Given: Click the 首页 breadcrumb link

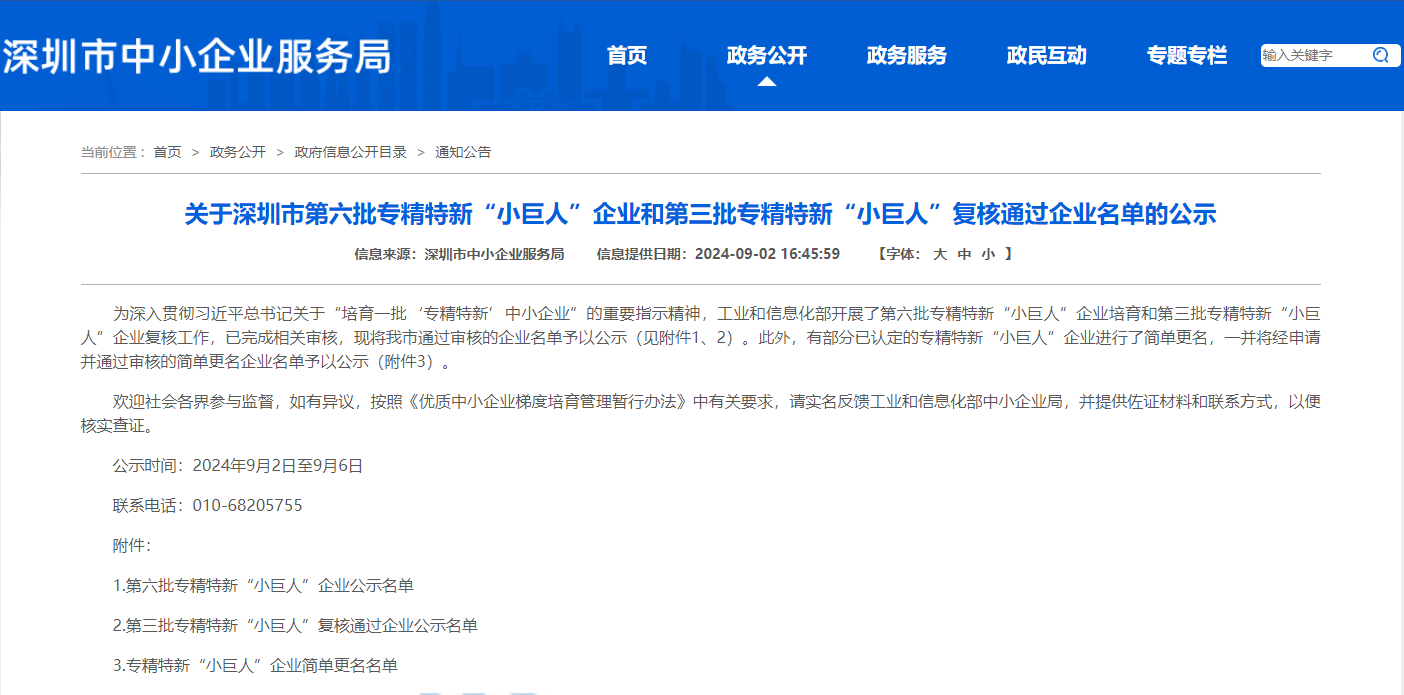Looking at the screenshot, I should (x=166, y=152).
